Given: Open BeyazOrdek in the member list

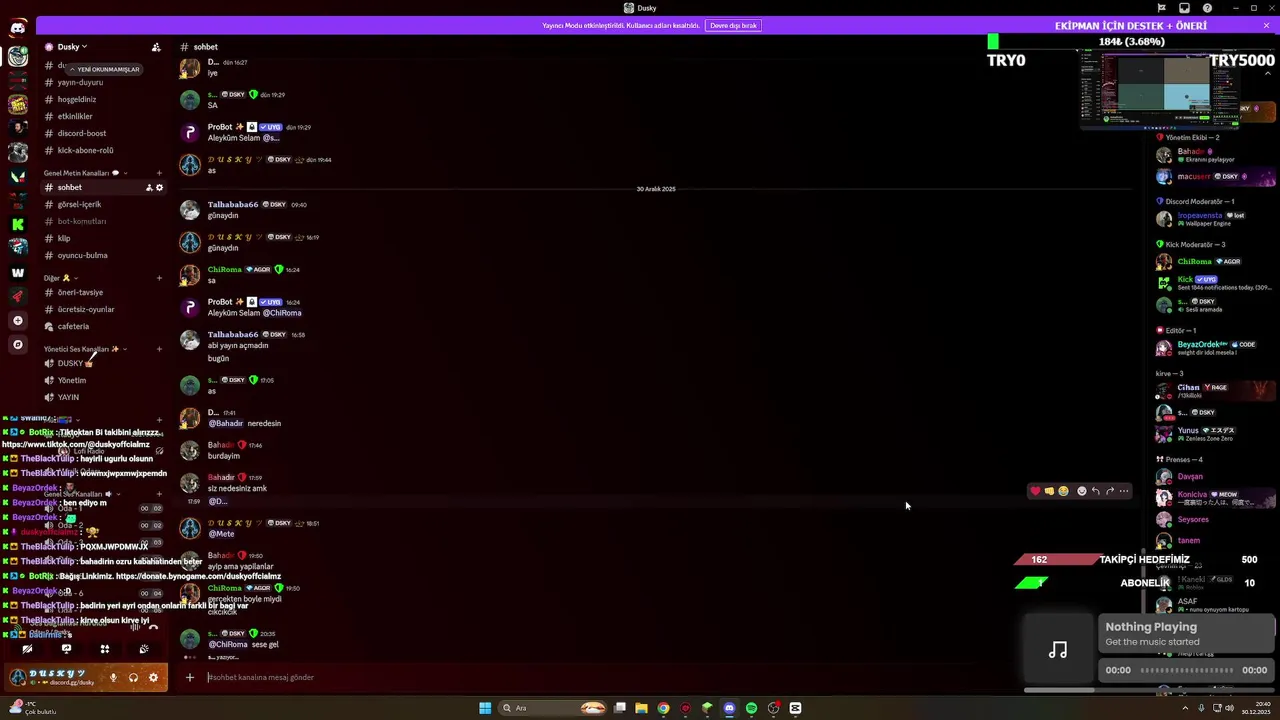Looking at the screenshot, I should click(1202, 344).
